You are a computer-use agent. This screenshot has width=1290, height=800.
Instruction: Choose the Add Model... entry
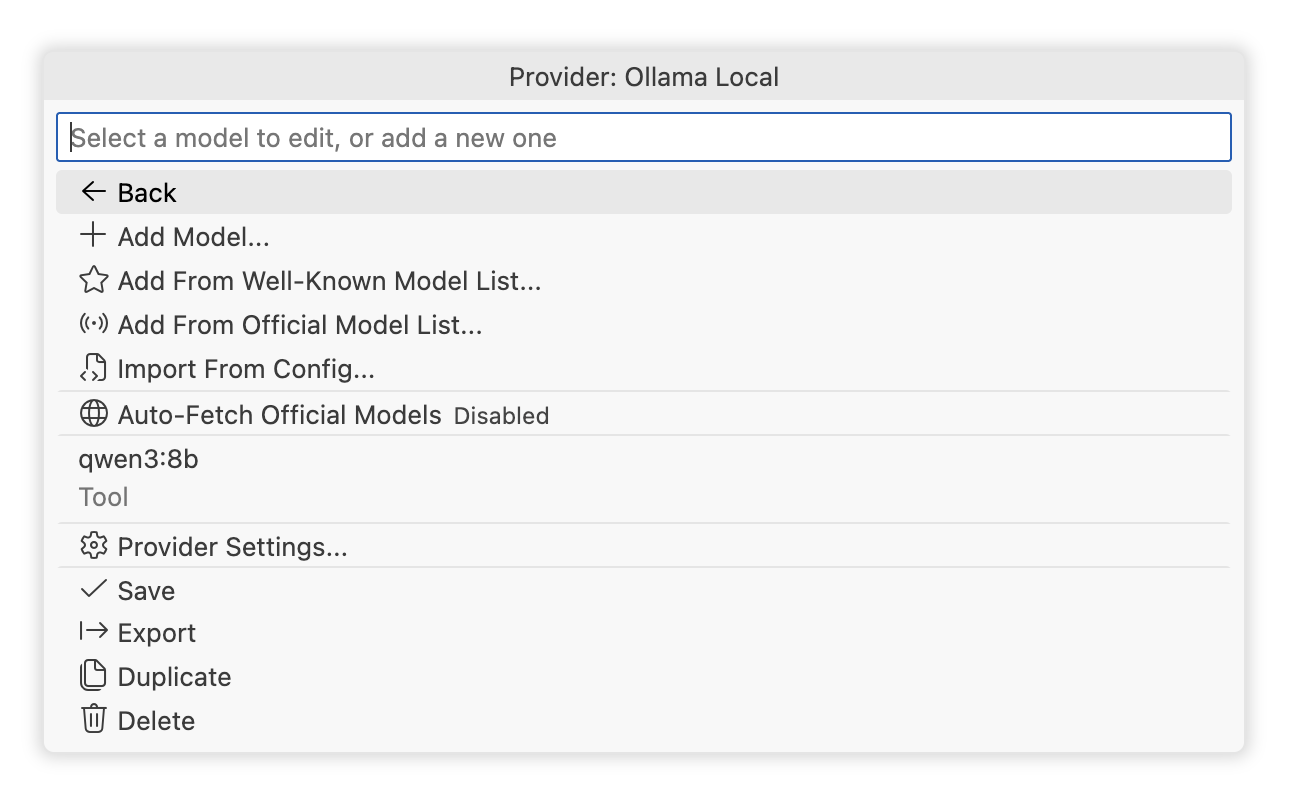pos(644,237)
